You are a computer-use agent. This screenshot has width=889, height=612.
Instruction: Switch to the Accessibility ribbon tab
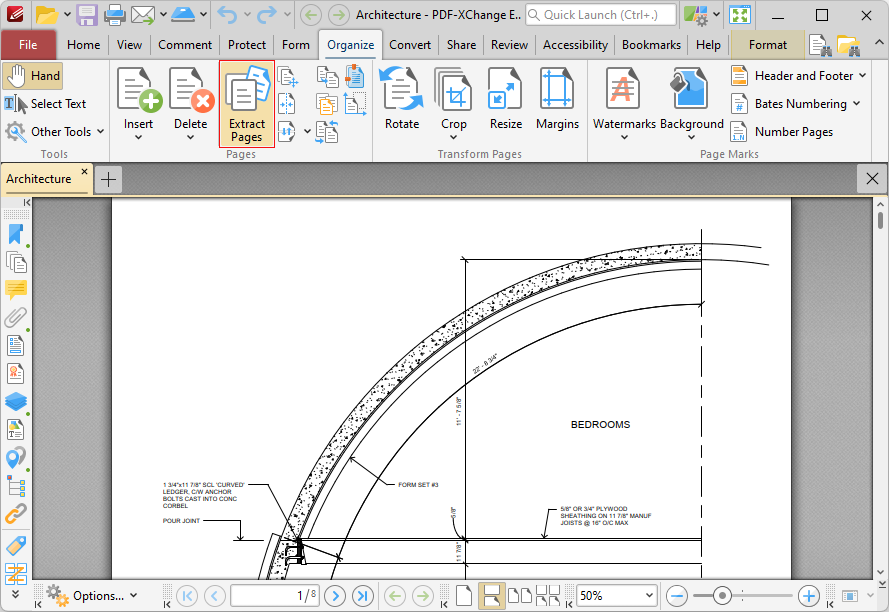575,45
